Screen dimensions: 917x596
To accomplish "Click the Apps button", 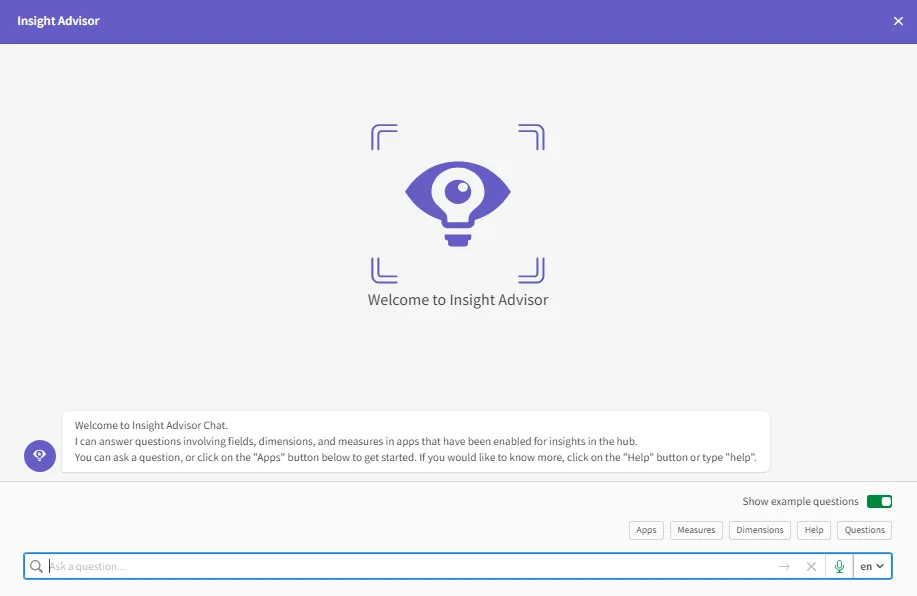I will 646,530.
